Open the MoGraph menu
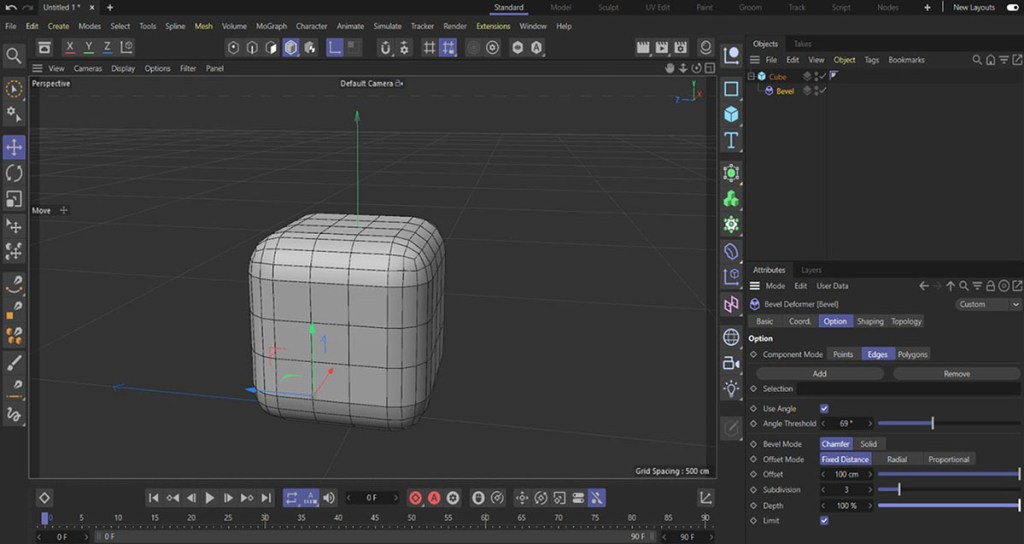The height and width of the screenshot is (544, 1024). click(271, 26)
